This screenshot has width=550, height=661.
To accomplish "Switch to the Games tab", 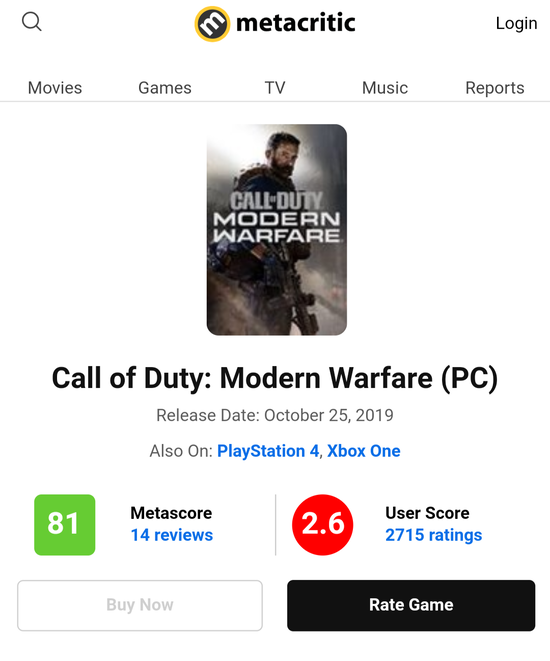I will (165, 88).
